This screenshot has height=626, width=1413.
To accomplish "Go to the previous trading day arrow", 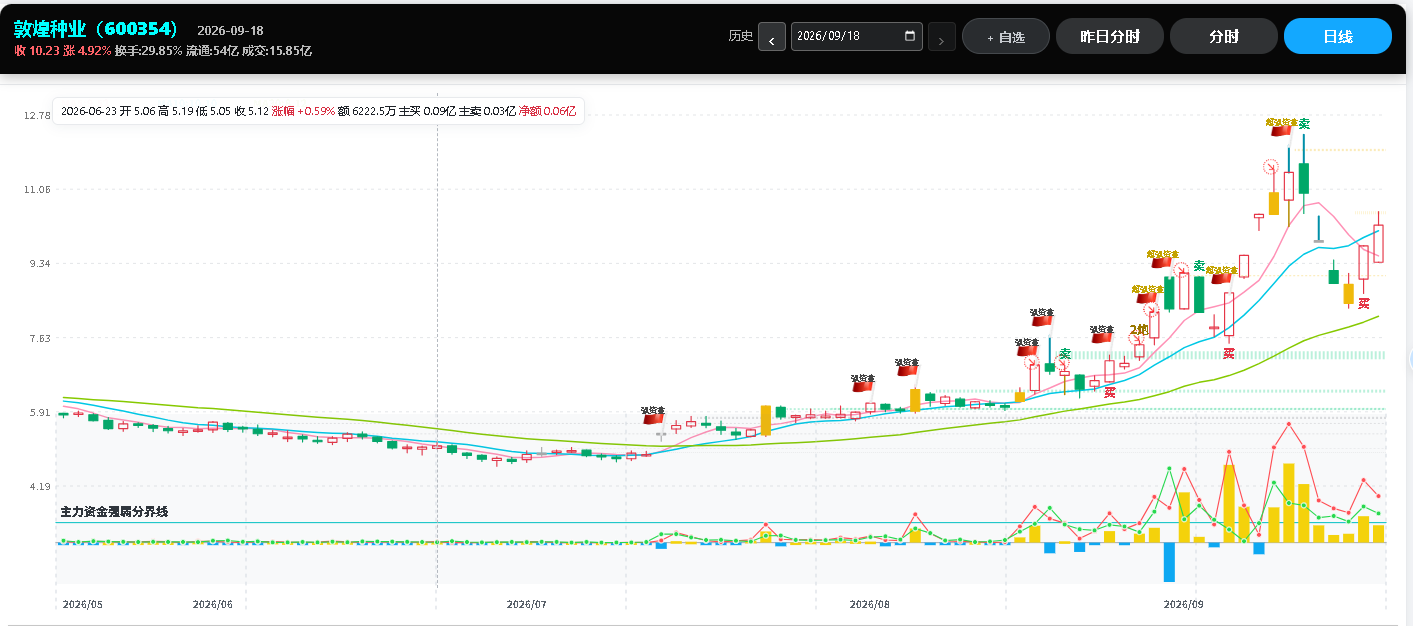I will coord(772,37).
